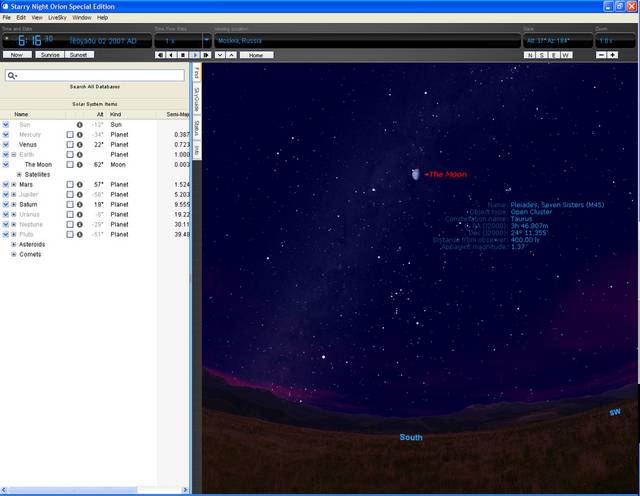Return to the Home location
The width and height of the screenshot is (640, 496).
point(256,55)
